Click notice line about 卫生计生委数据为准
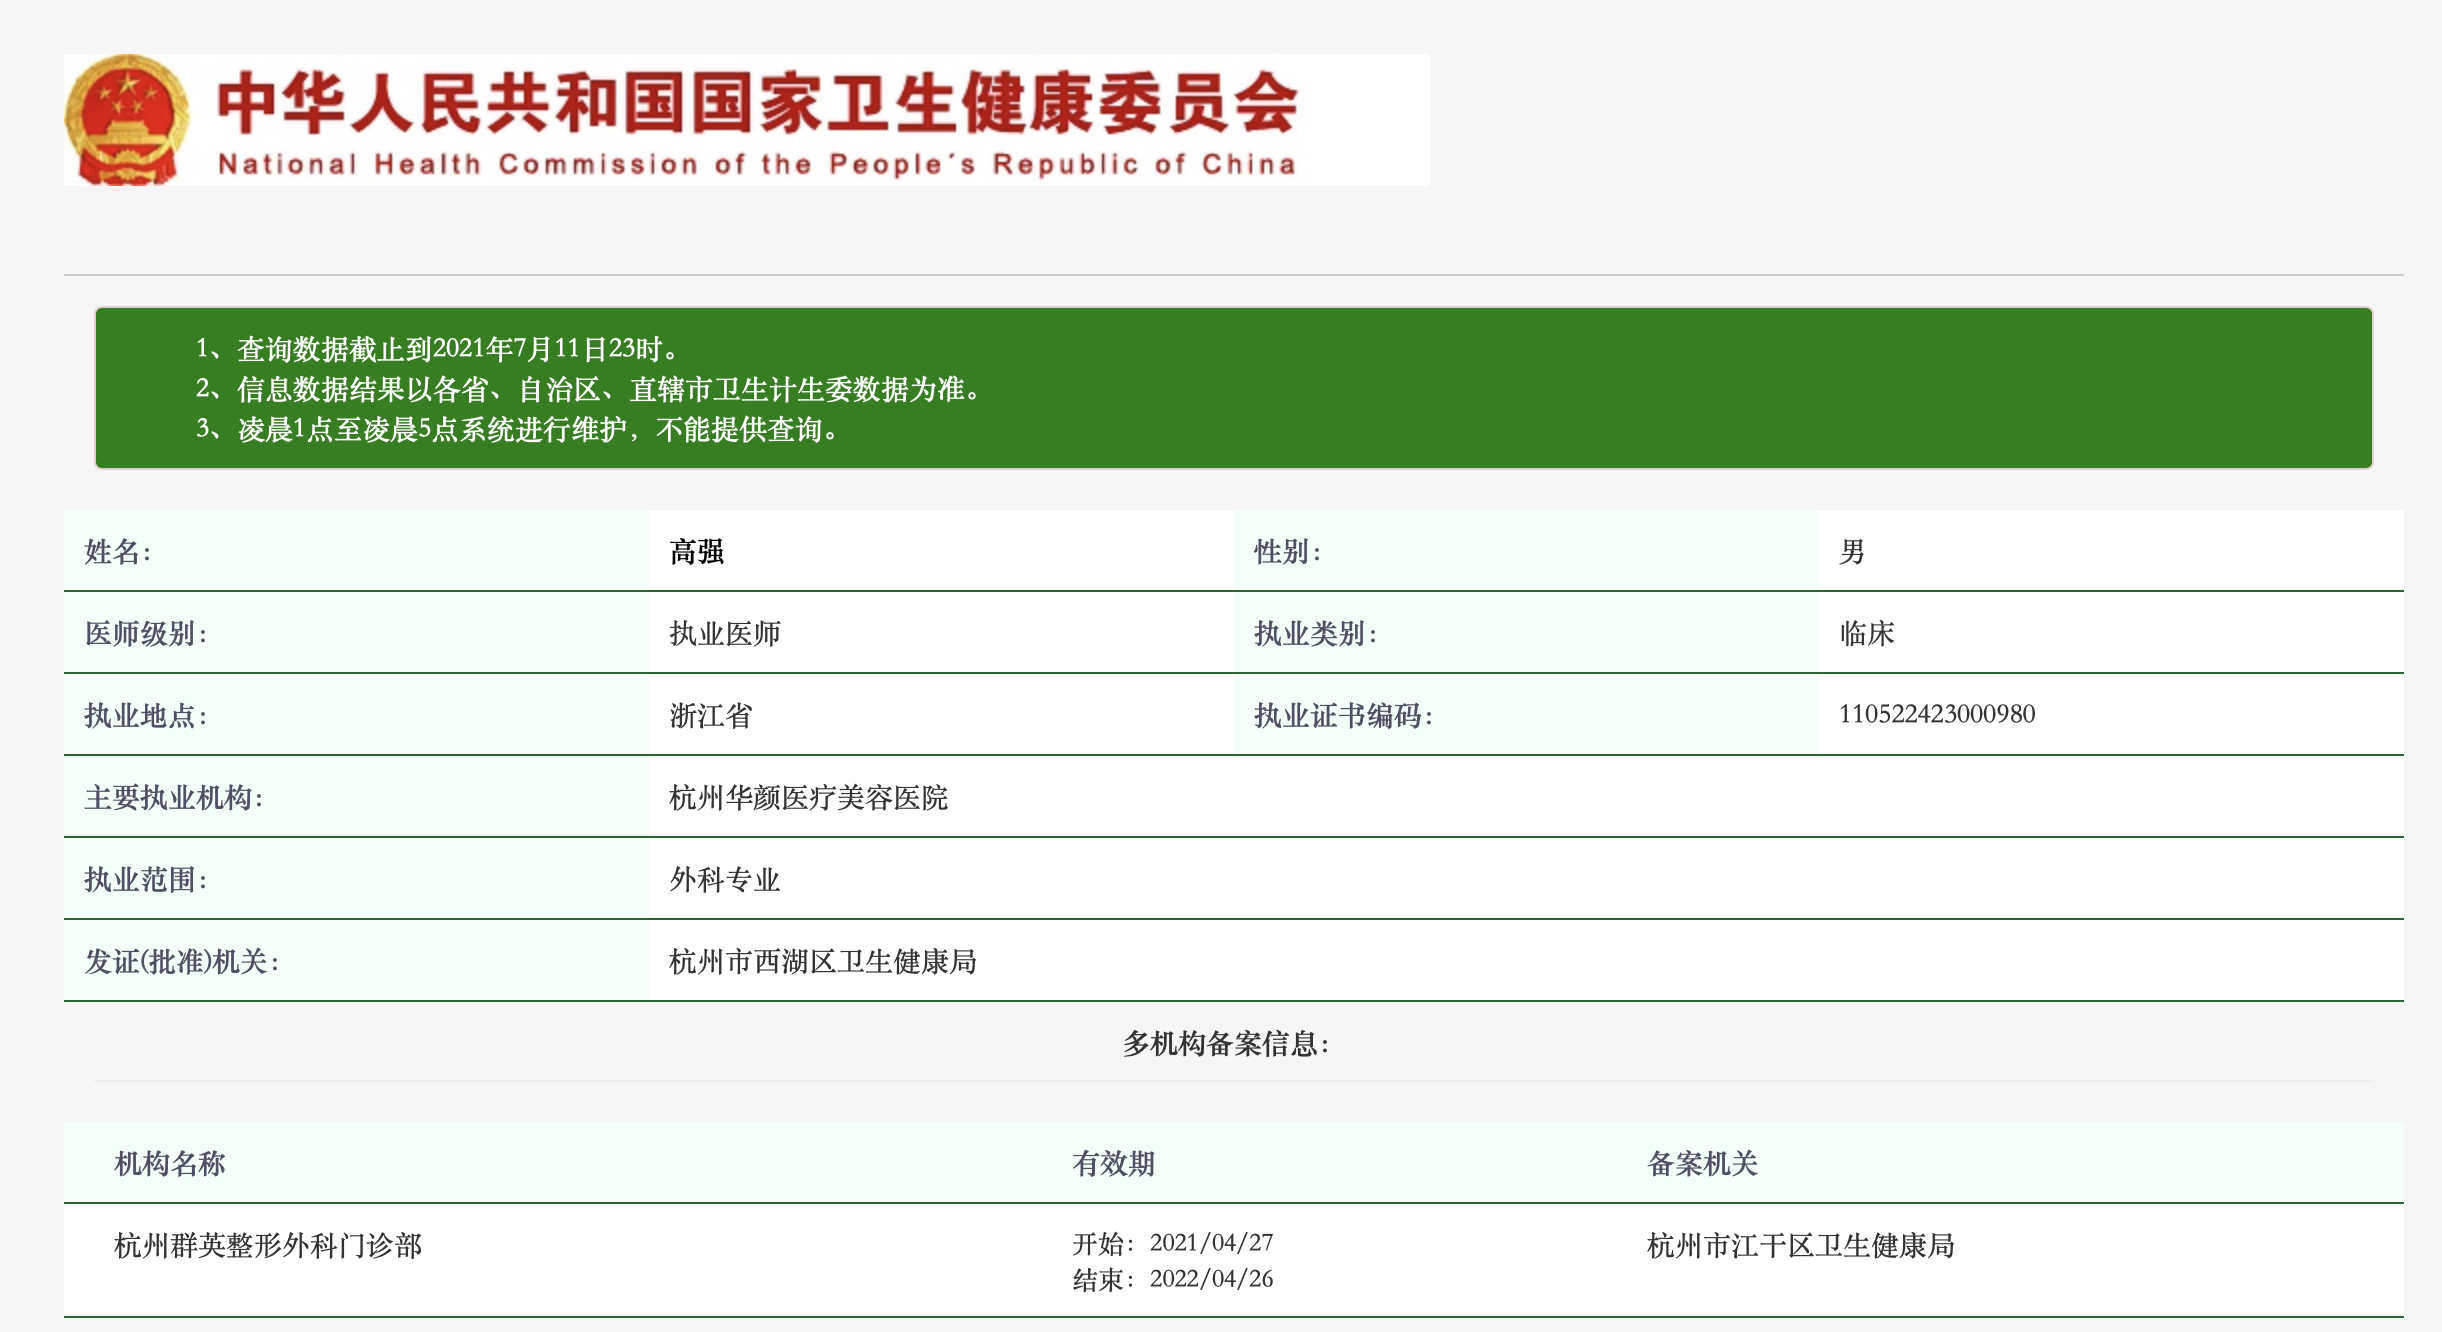The width and height of the screenshot is (2442, 1332). tap(590, 389)
